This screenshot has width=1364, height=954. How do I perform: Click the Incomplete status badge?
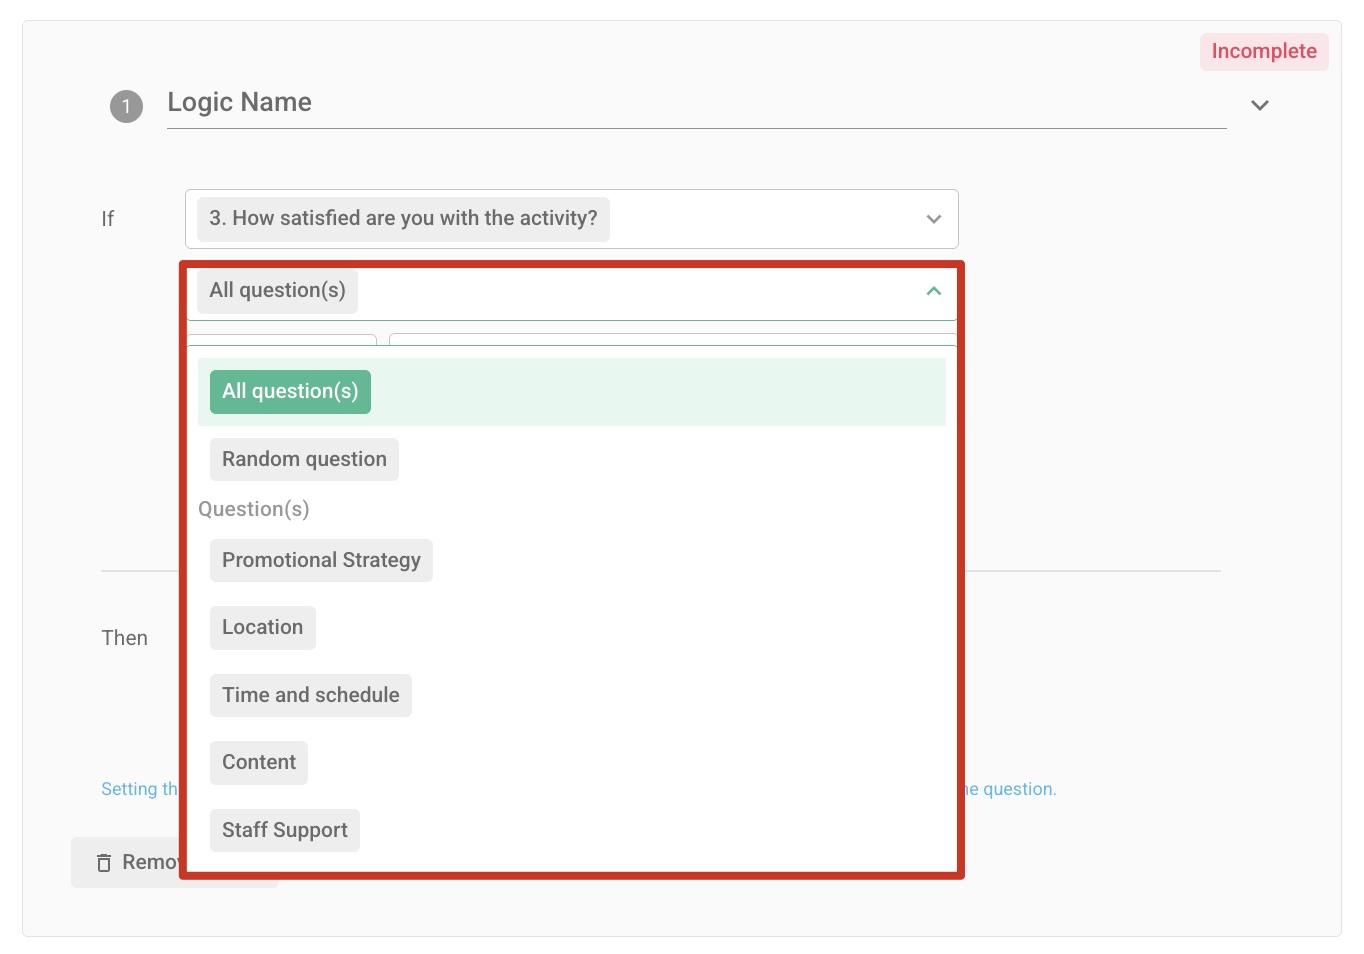pos(1263,51)
